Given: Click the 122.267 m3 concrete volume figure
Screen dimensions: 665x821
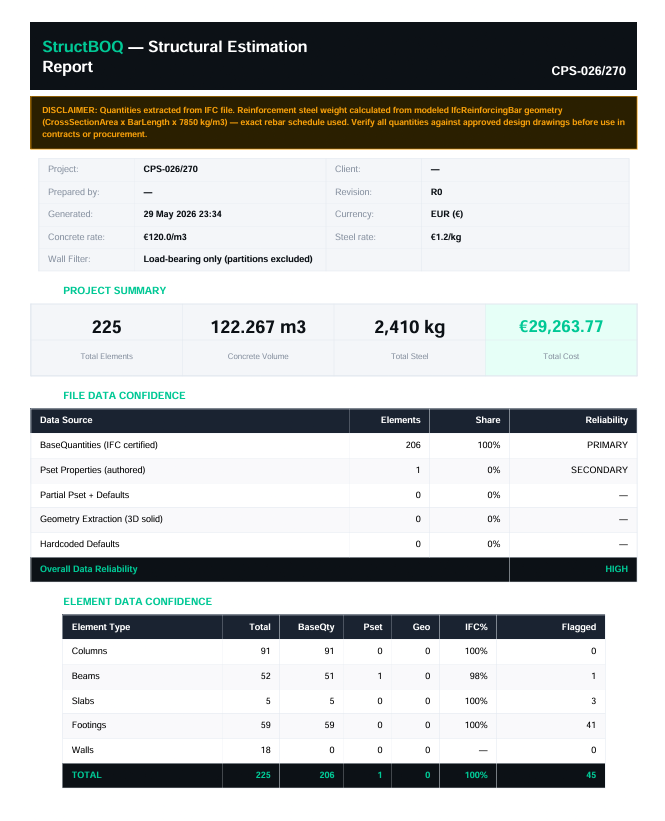Looking at the screenshot, I should (258, 327).
